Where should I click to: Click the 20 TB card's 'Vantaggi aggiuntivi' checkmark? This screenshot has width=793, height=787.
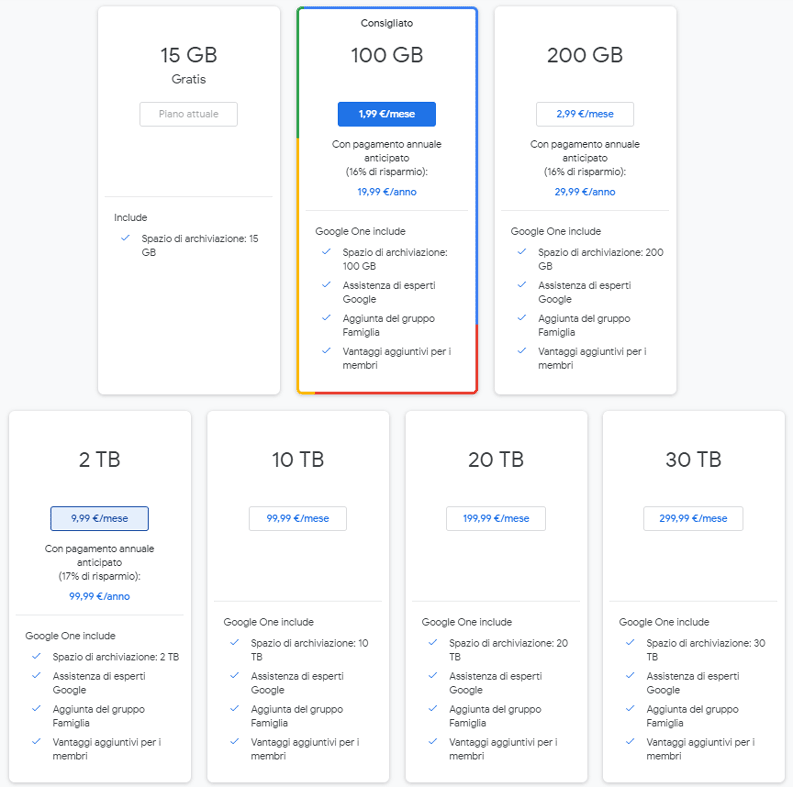click(x=433, y=741)
